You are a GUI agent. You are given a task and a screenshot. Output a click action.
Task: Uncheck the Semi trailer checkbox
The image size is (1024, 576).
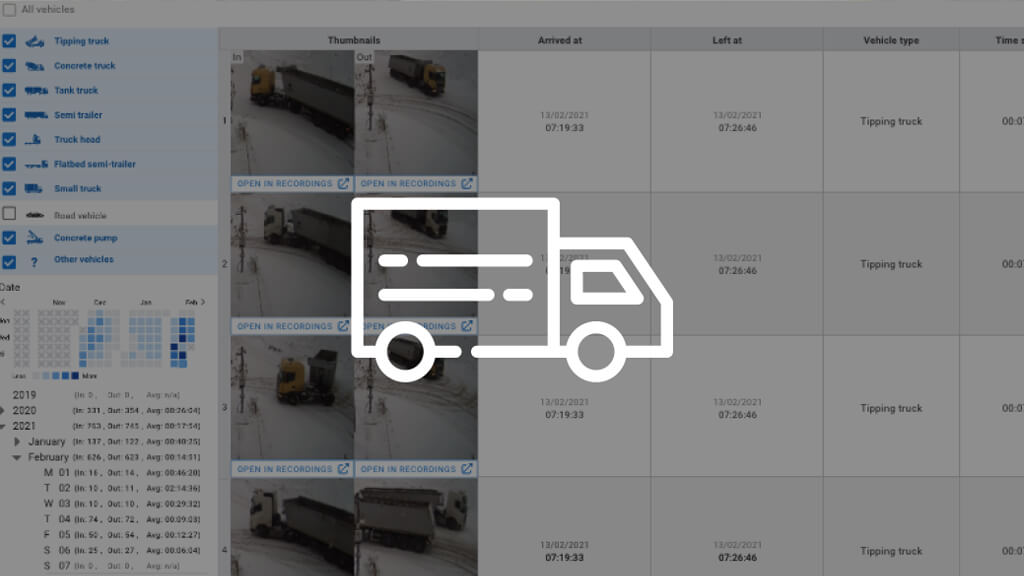pos(9,115)
